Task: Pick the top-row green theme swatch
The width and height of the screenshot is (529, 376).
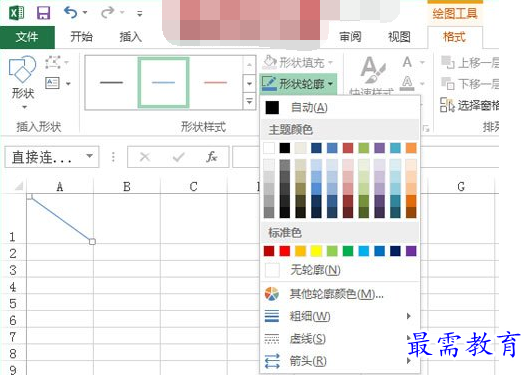Action: [364, 148]
